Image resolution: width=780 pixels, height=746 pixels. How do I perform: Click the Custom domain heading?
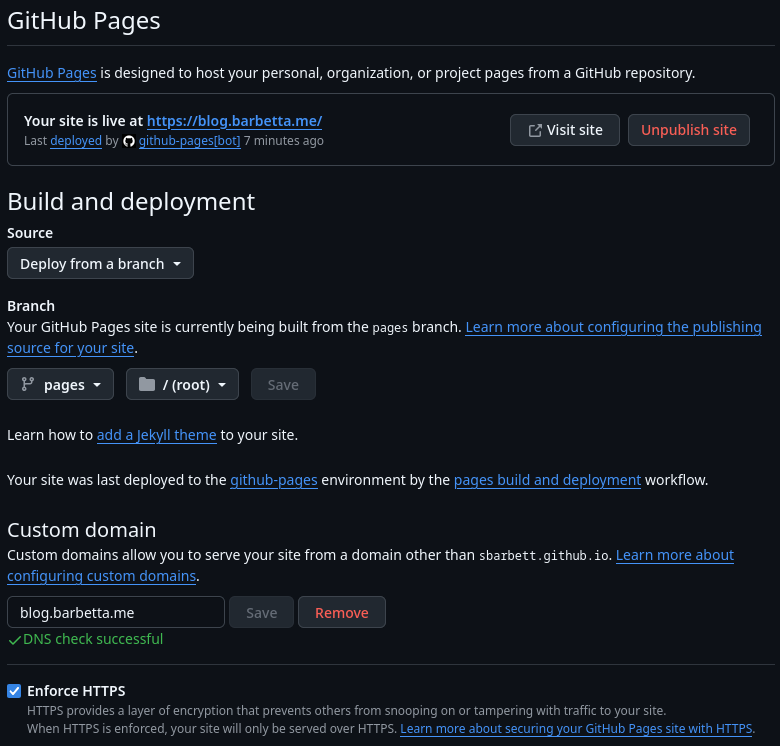click(82, 530)
